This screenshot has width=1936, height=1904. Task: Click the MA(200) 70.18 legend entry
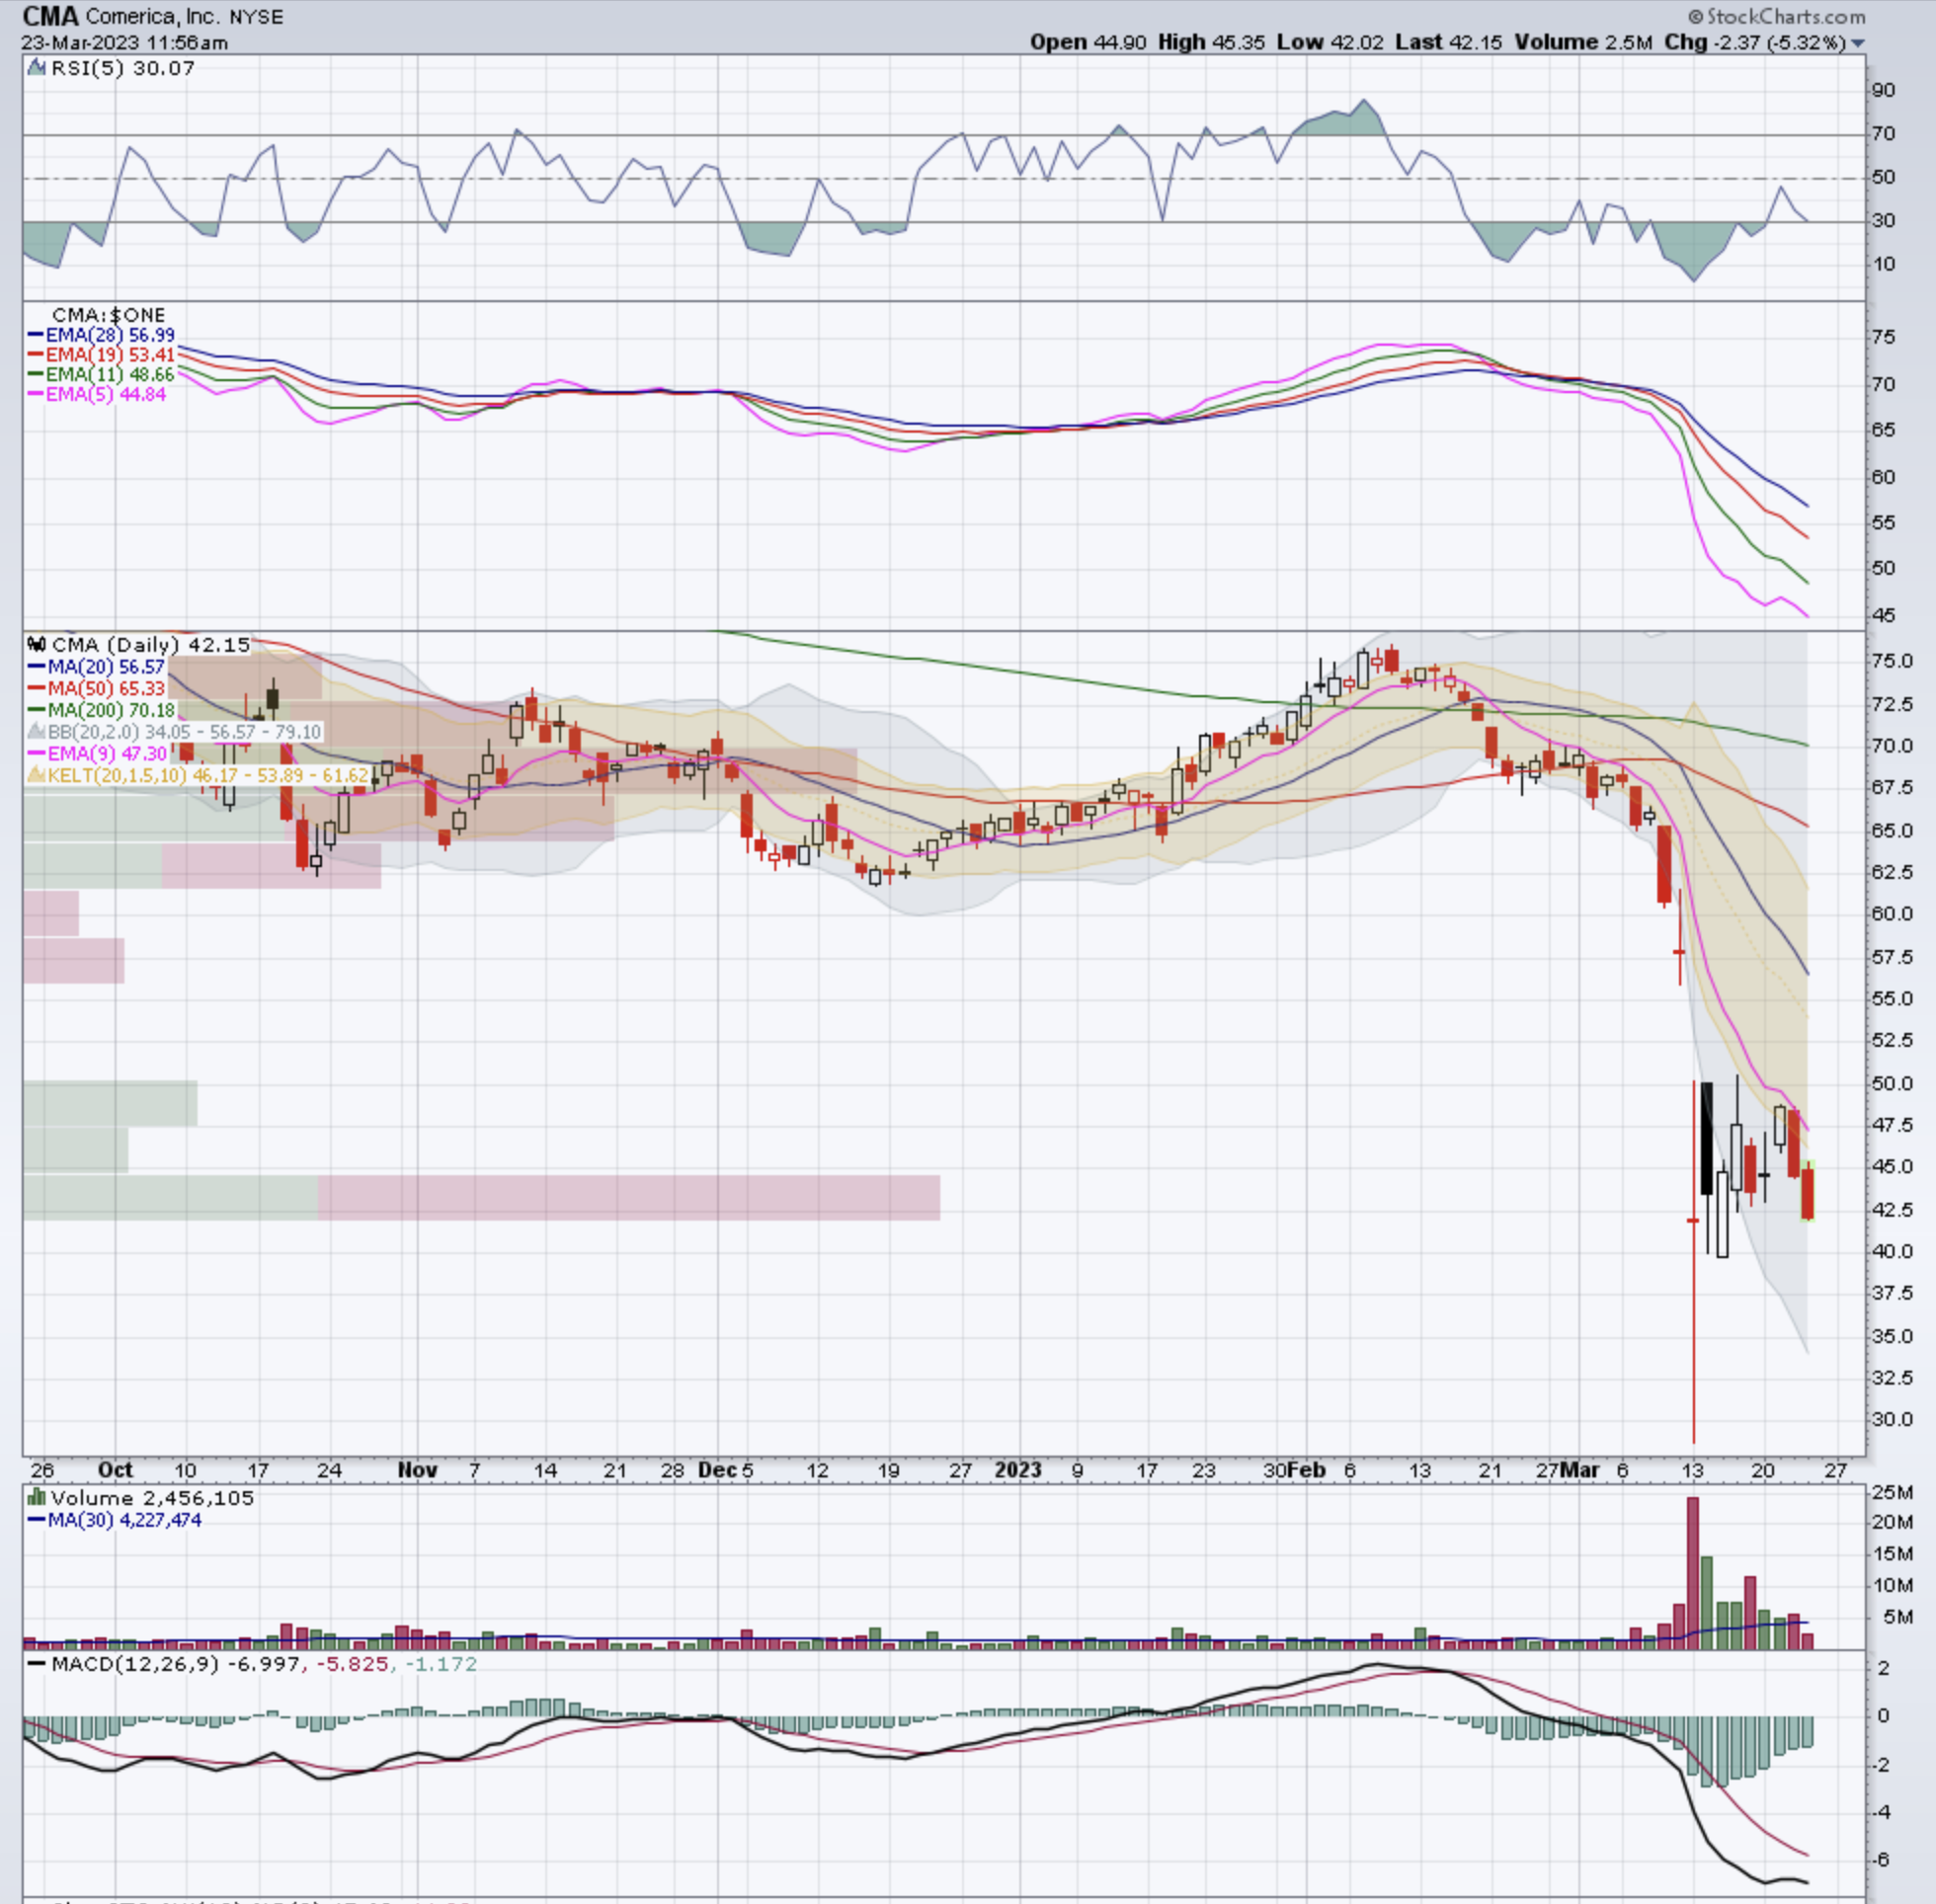[101, 710]
